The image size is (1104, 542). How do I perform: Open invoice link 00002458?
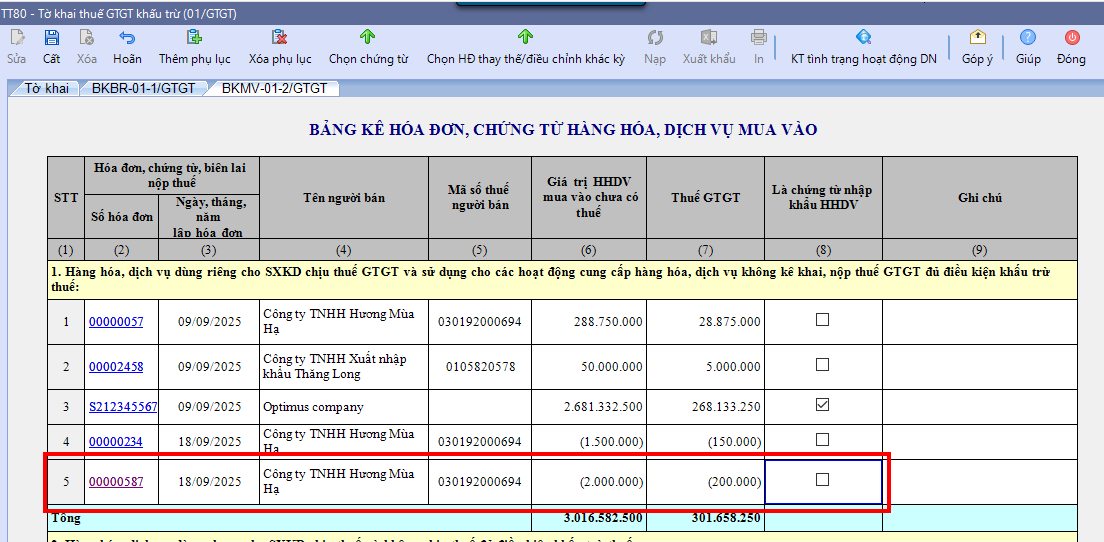(116, 367)
